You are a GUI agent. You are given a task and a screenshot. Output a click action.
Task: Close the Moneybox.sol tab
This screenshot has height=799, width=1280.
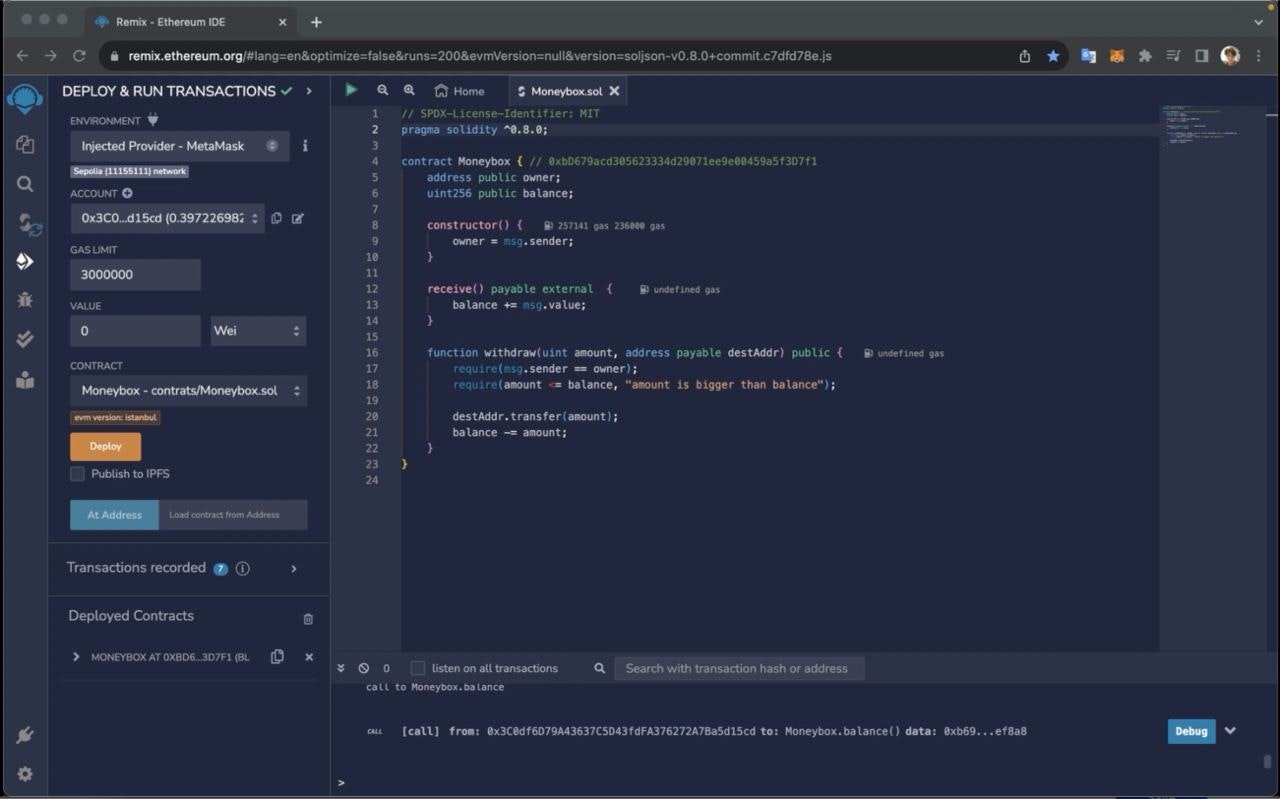pyautogui.click(x=614, y=90)
